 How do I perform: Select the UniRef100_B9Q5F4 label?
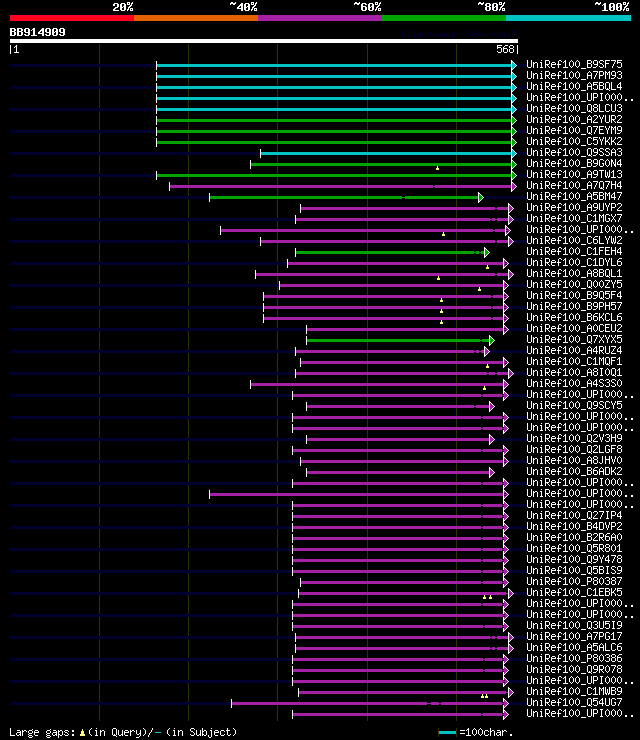[x=574, y=295]
